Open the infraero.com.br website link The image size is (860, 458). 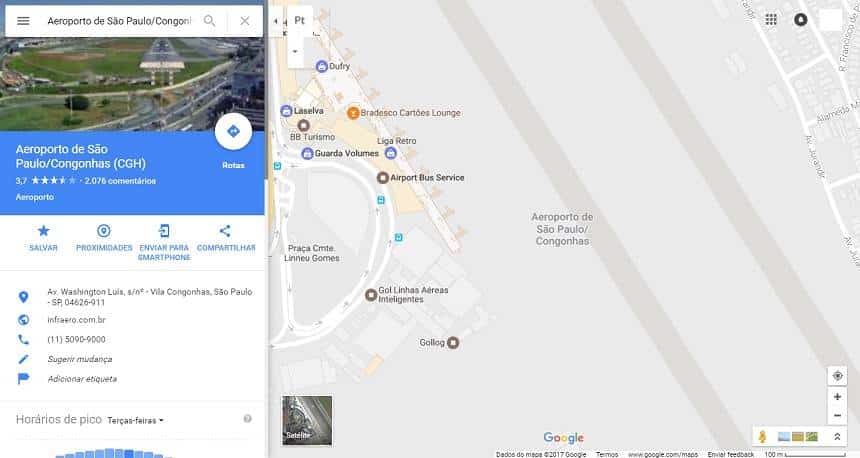(76, 320)
